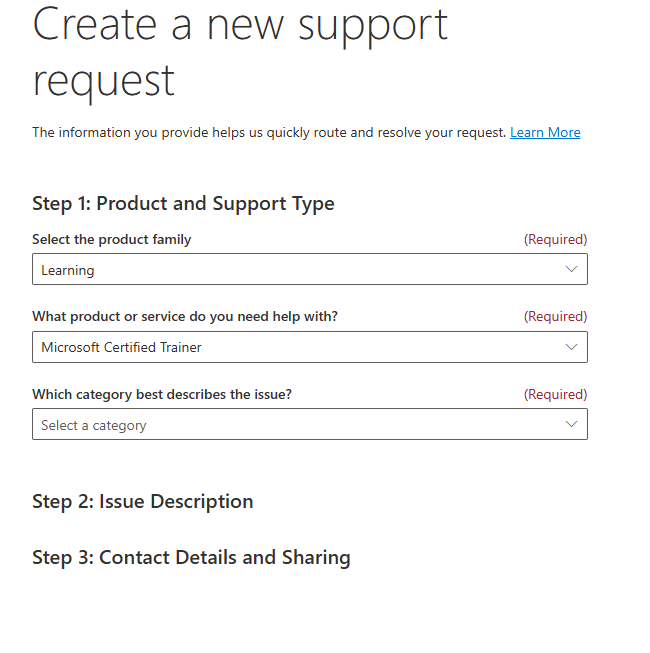Image resolution: width=650 pixels, height=653 pixels.
Task: Open the Learn More link
Action: pyautogui.click(x=545, y=132)
